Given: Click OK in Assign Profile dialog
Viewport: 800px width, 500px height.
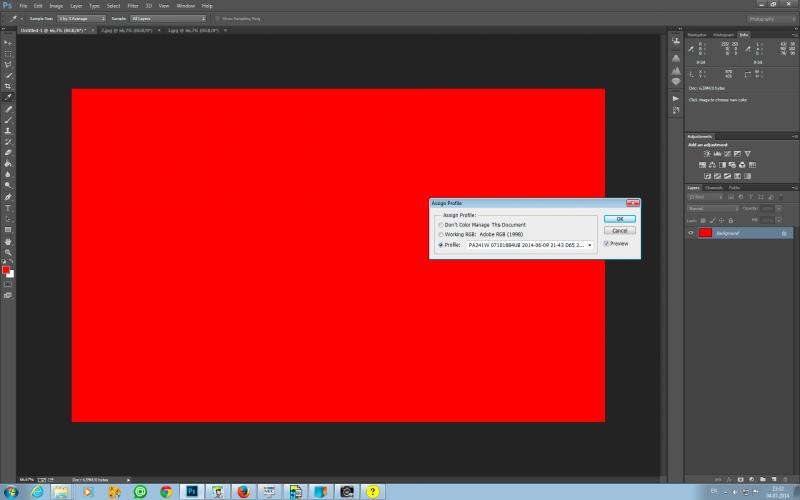Looking at the screenshot, I should [620, 219].
